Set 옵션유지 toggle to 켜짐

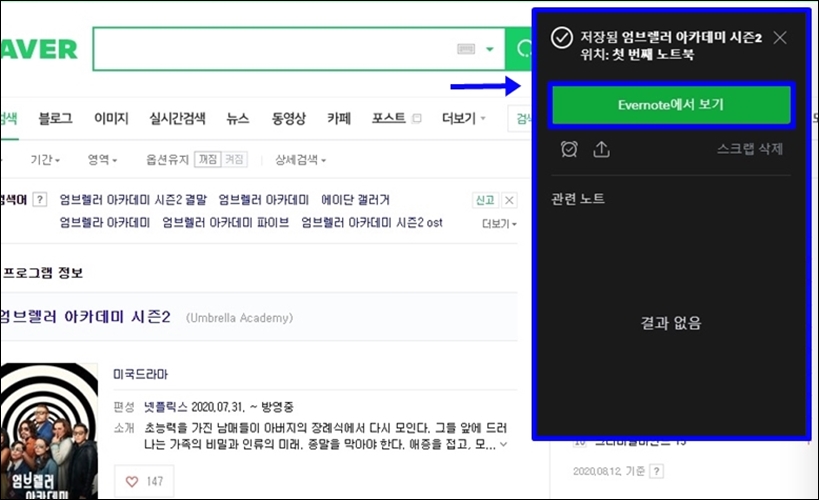tap(234, 159)
